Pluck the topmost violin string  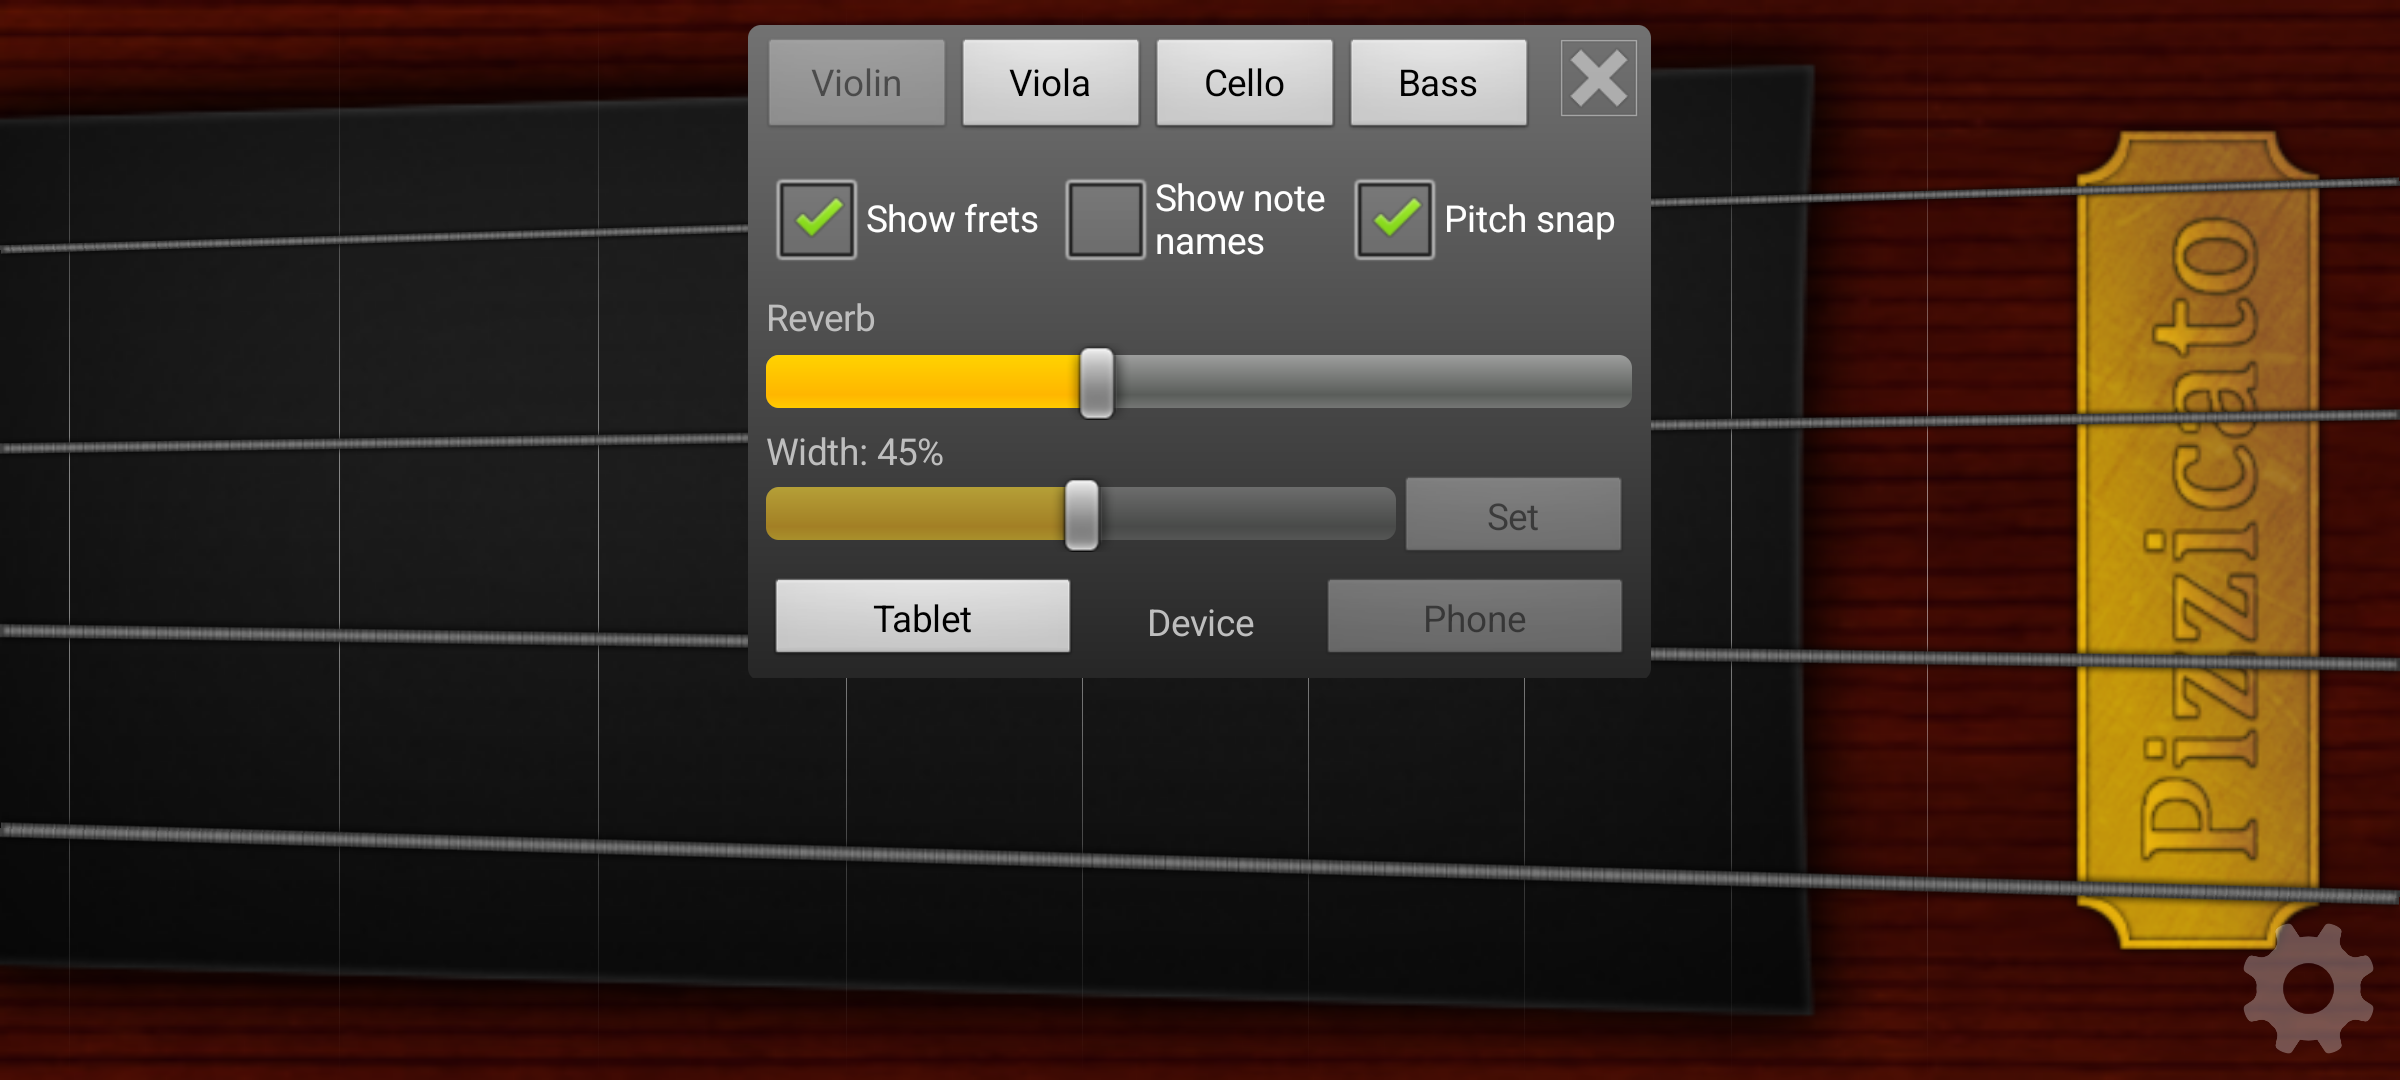[400, 238]
